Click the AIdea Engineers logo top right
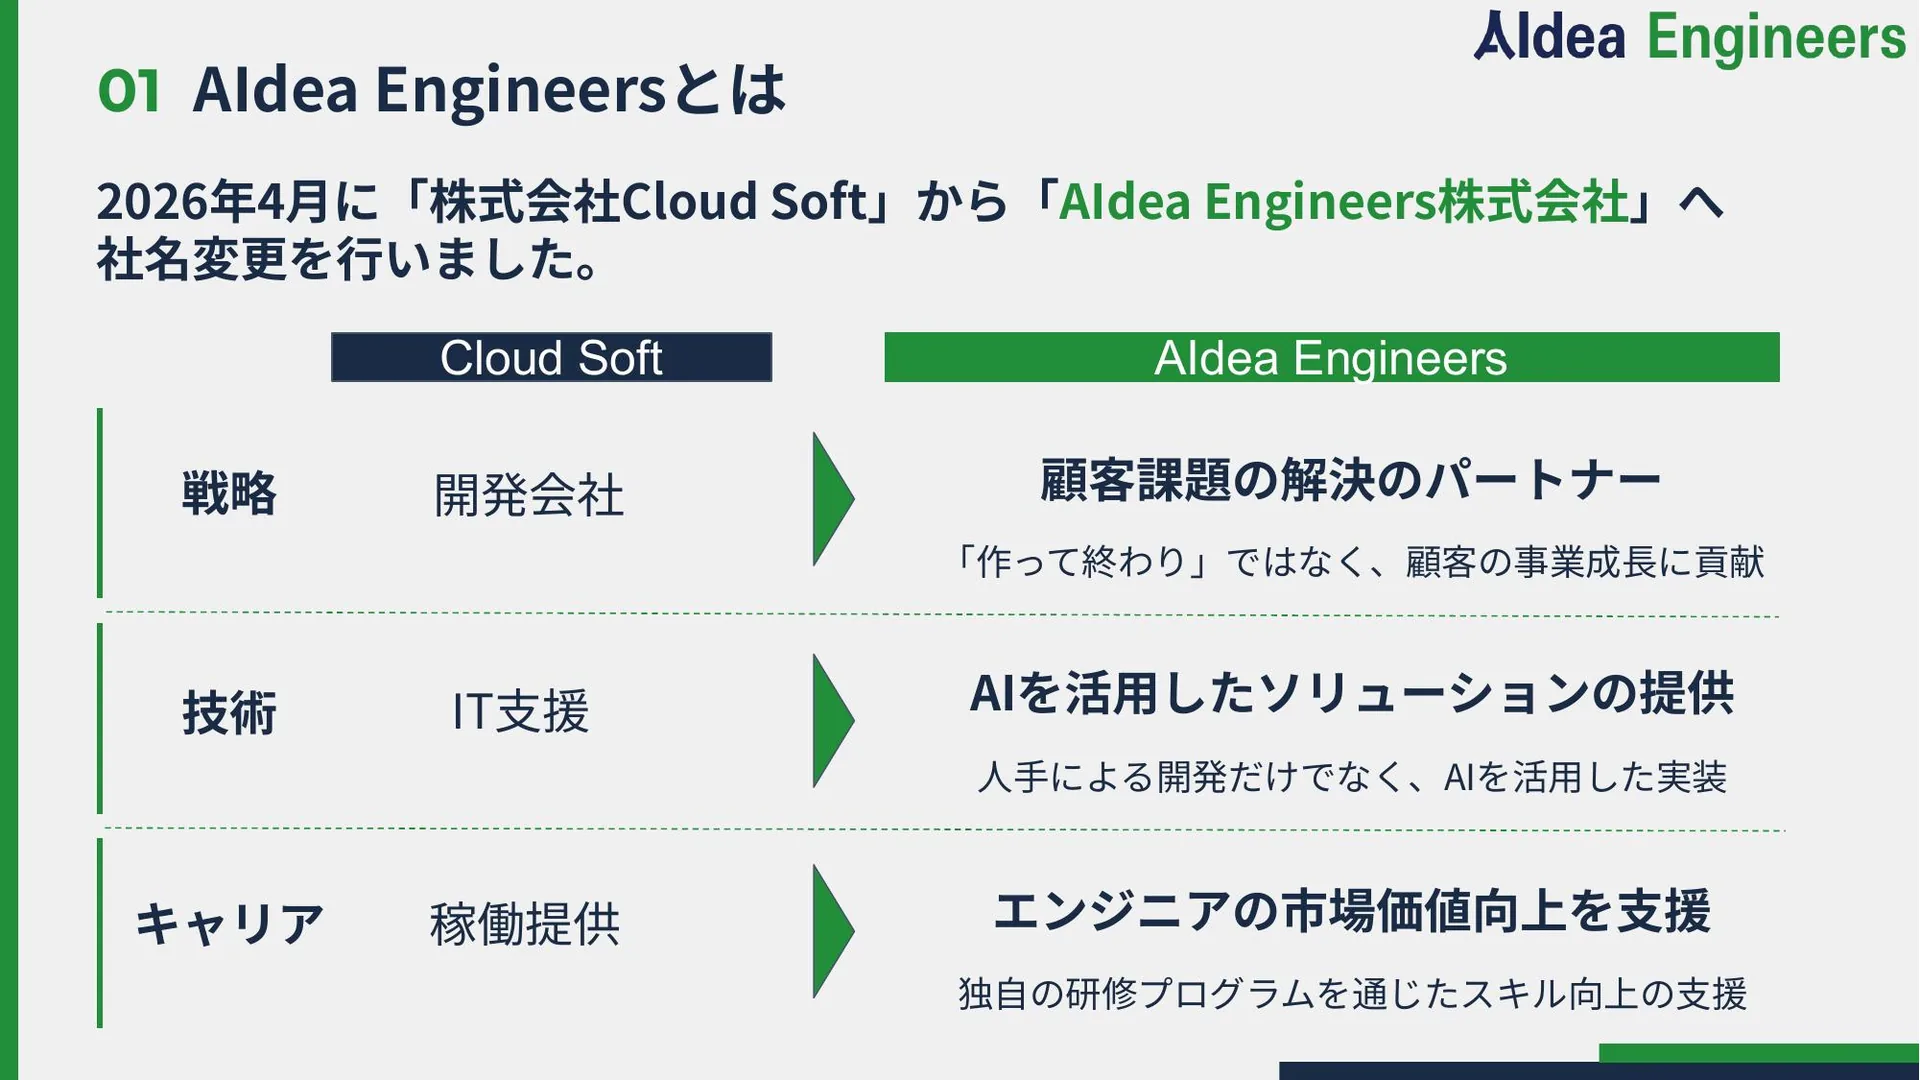Image resolution: width=1920 pixels, height=1080 pixels. click(1690, 38)
